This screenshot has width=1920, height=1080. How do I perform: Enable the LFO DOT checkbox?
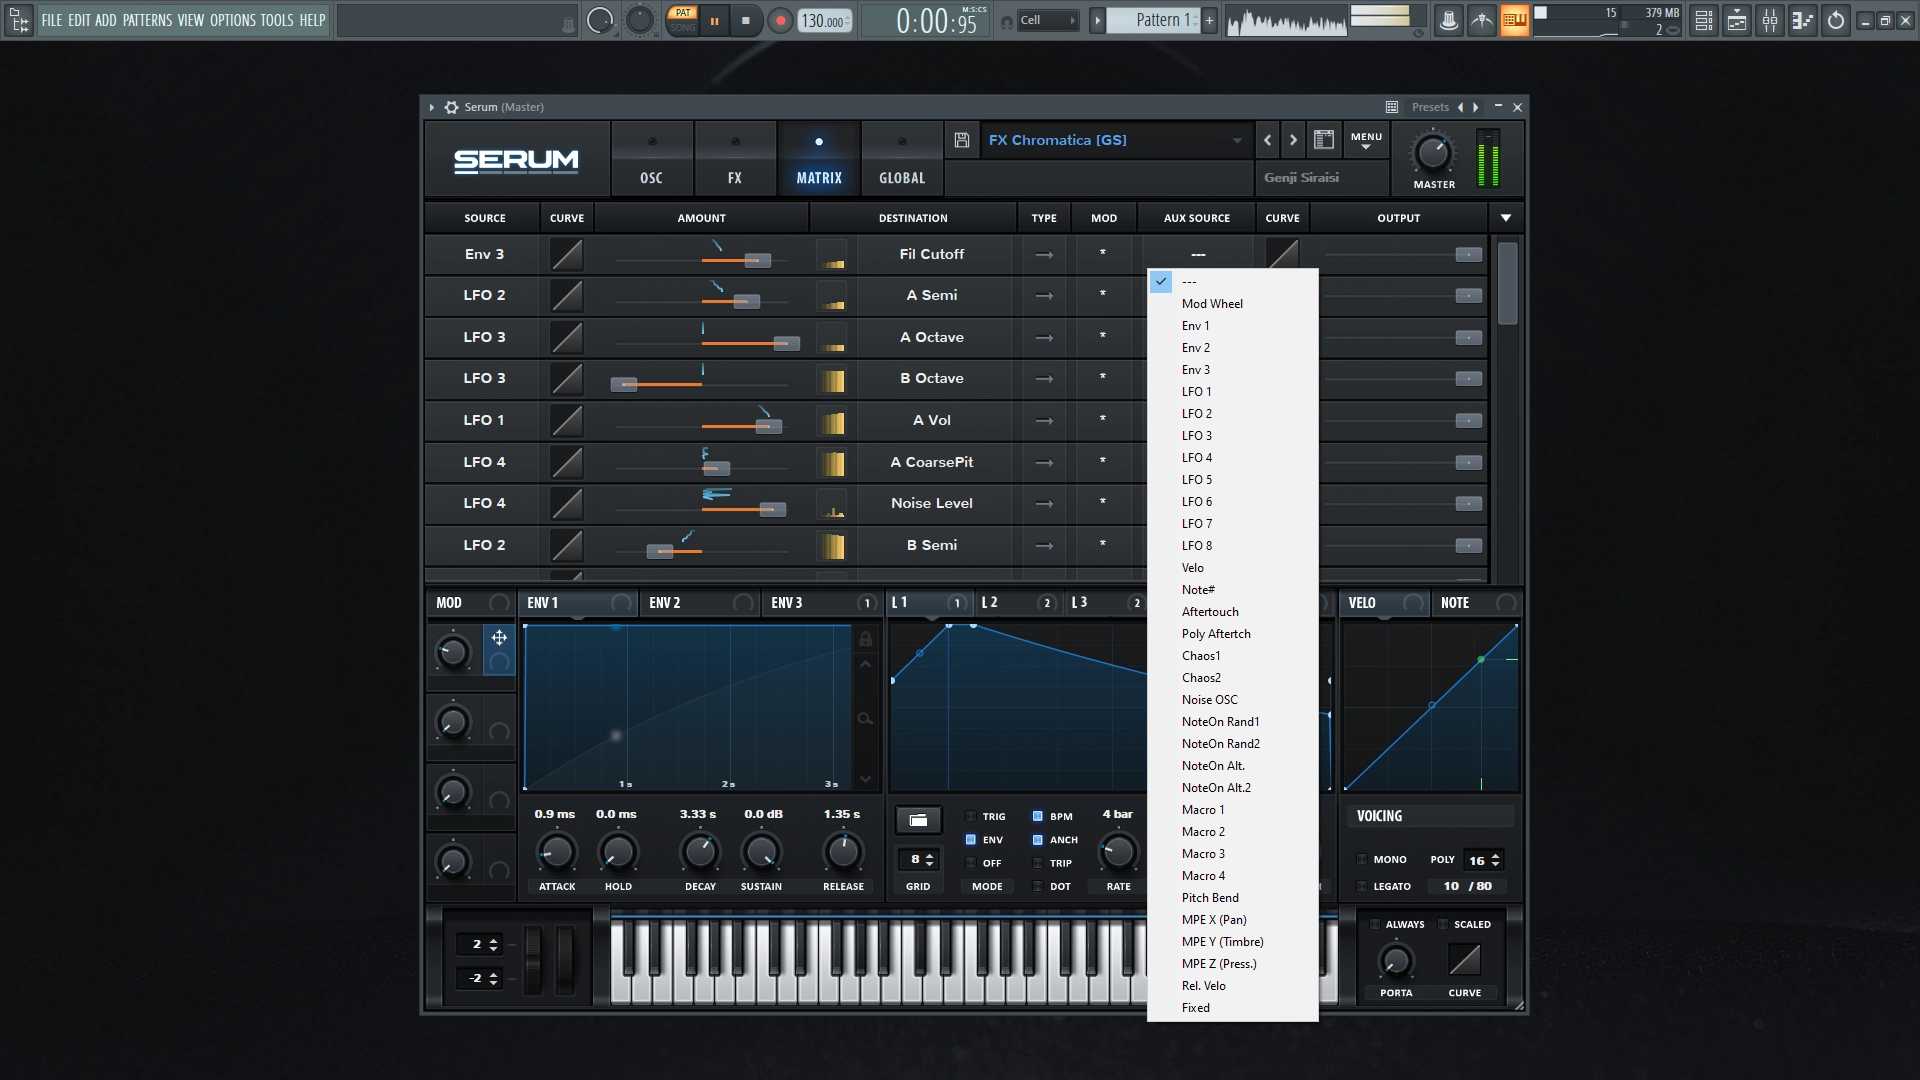pos(1038,886)
